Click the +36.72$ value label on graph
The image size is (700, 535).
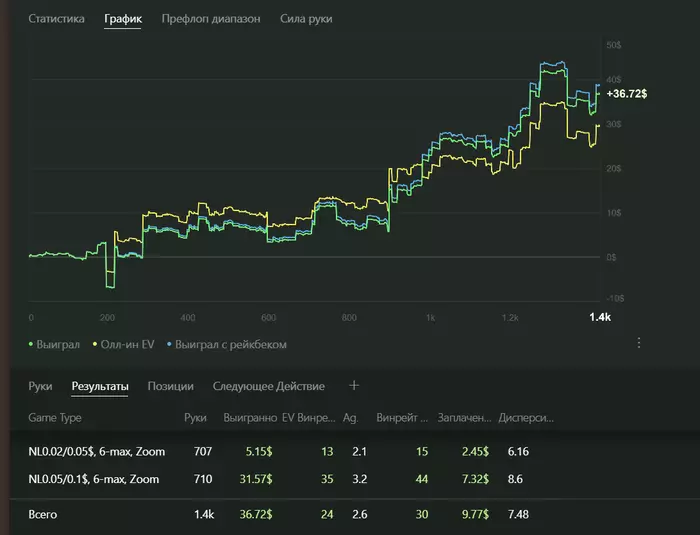coord(627,93)
